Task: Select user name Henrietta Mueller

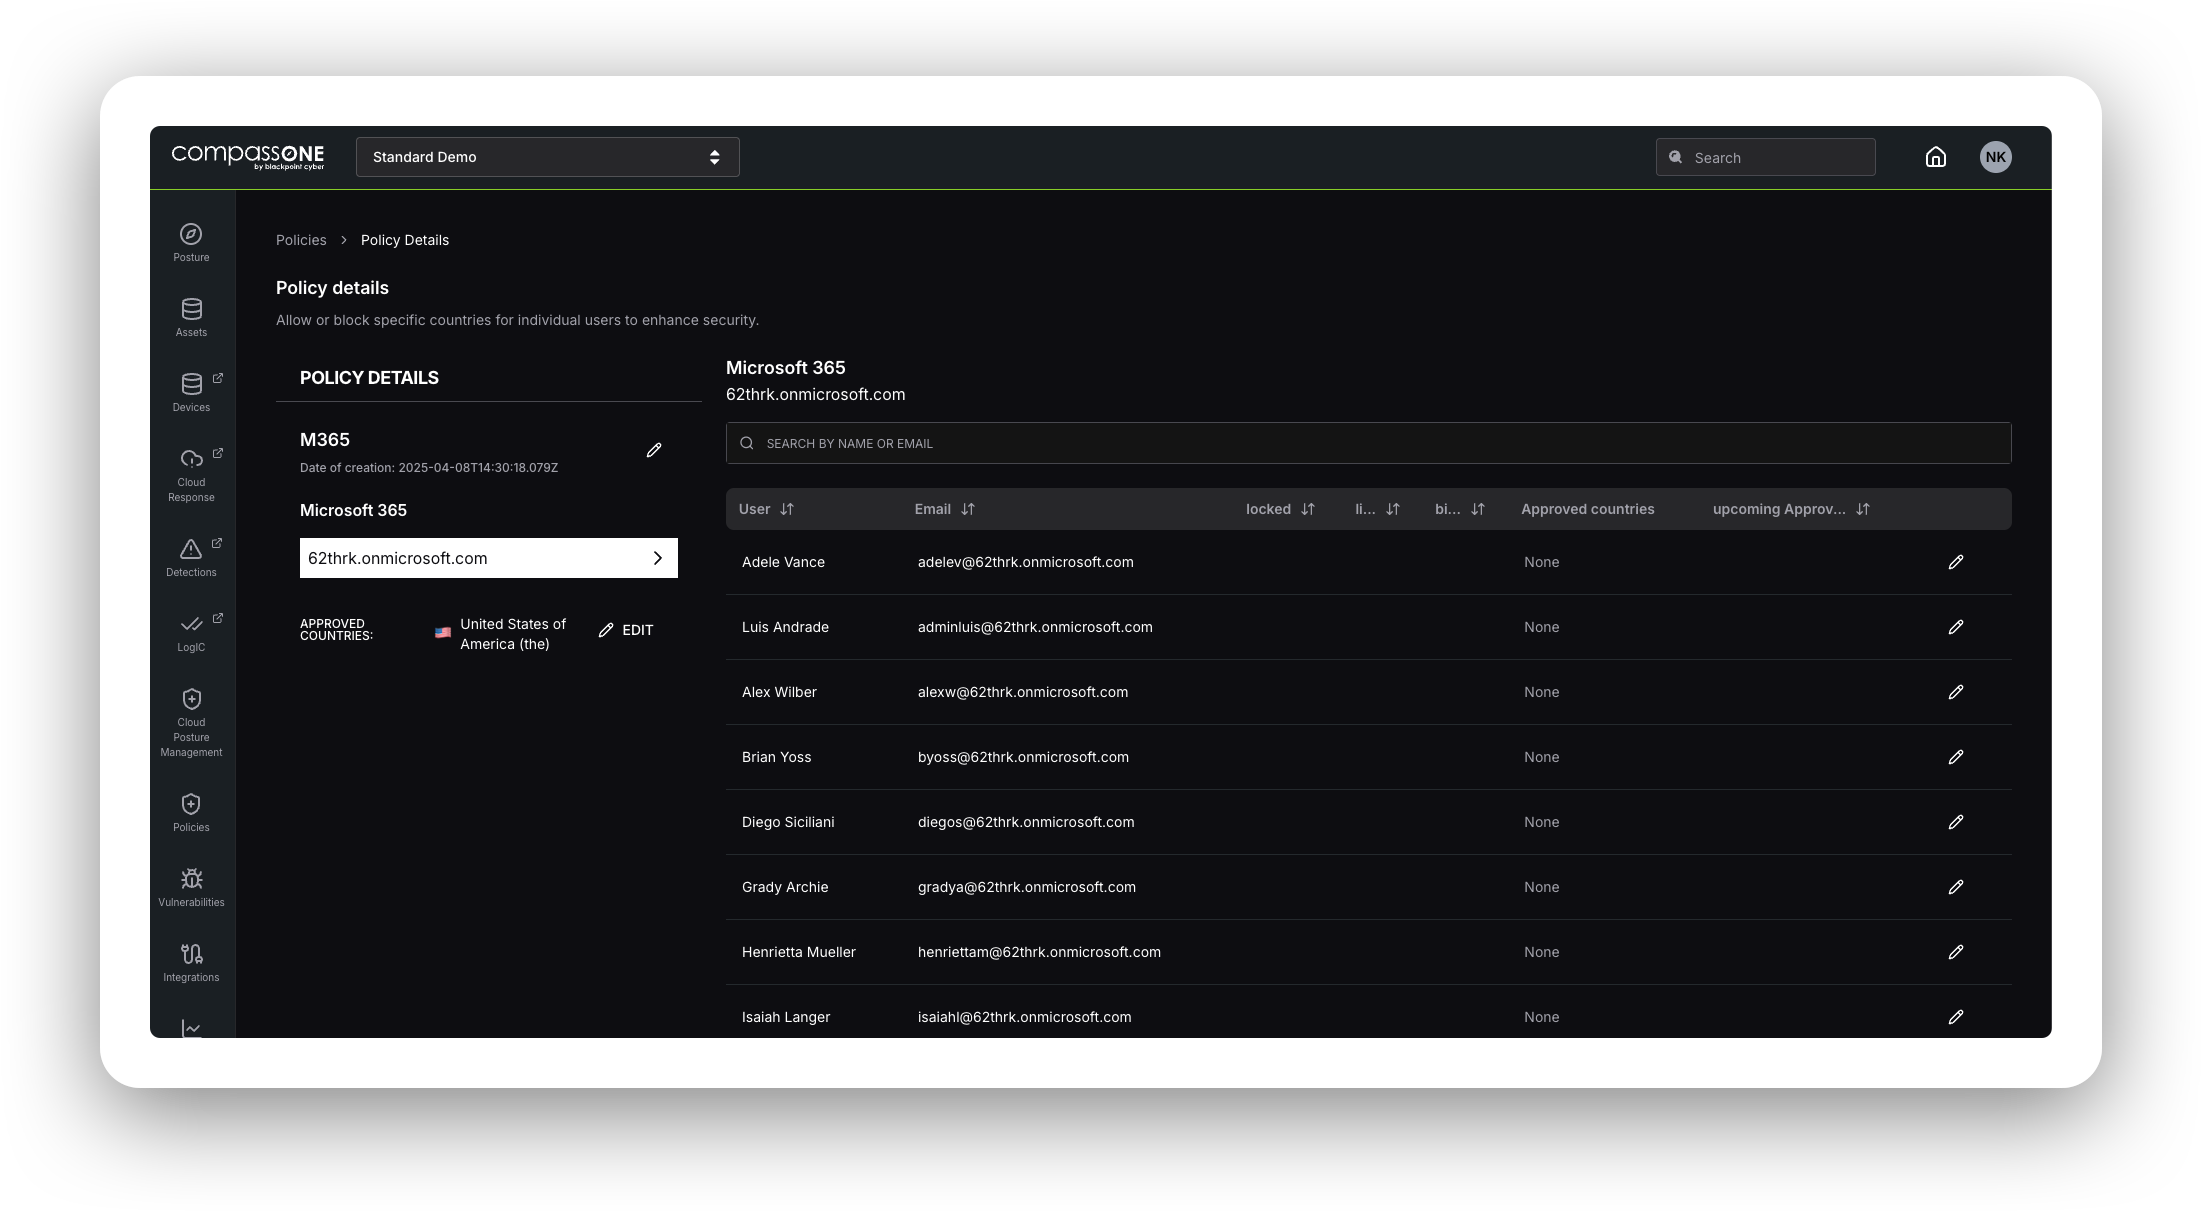Action: [x=799, y=952]
